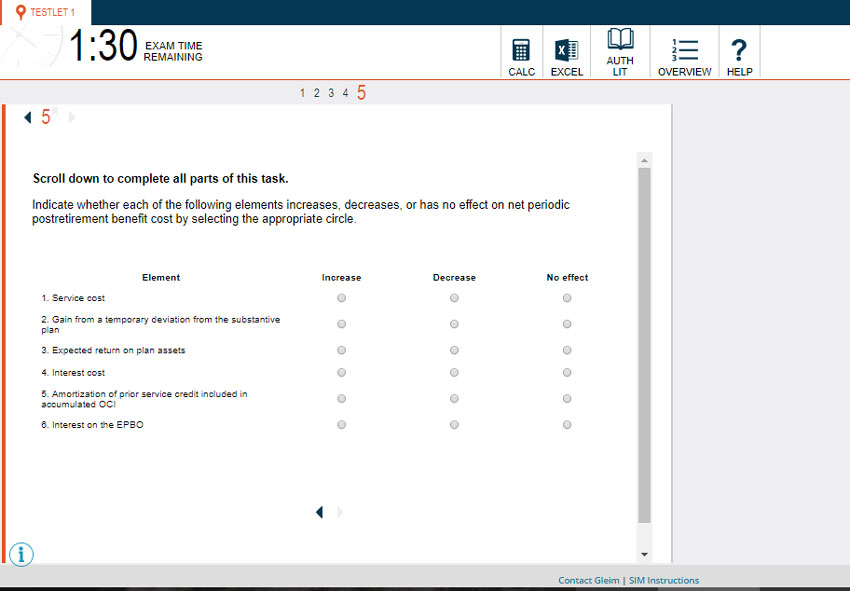This screenshot has width=850, height=591.
Task: Open the SIM Instructions link
Action: click(664, 580)
